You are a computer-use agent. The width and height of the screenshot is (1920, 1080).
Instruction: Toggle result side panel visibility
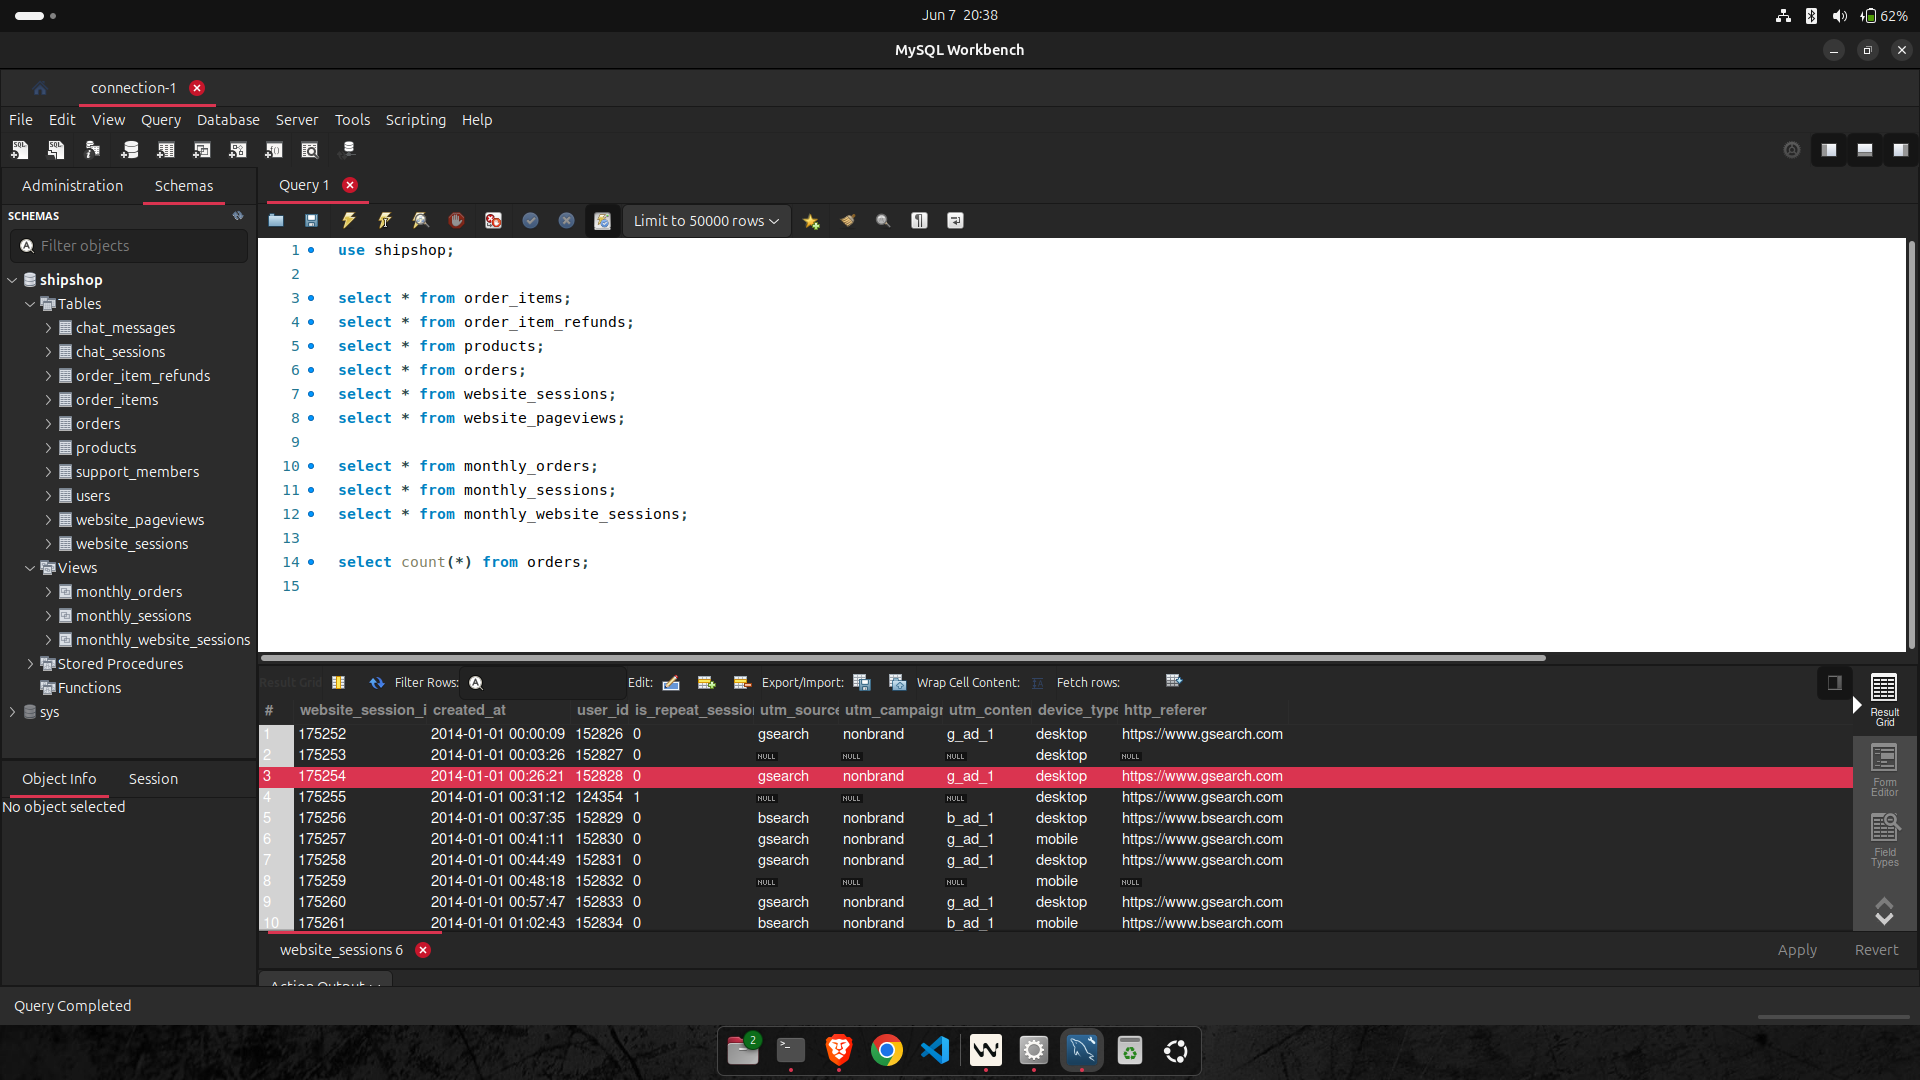click(x=1834, y=683)
